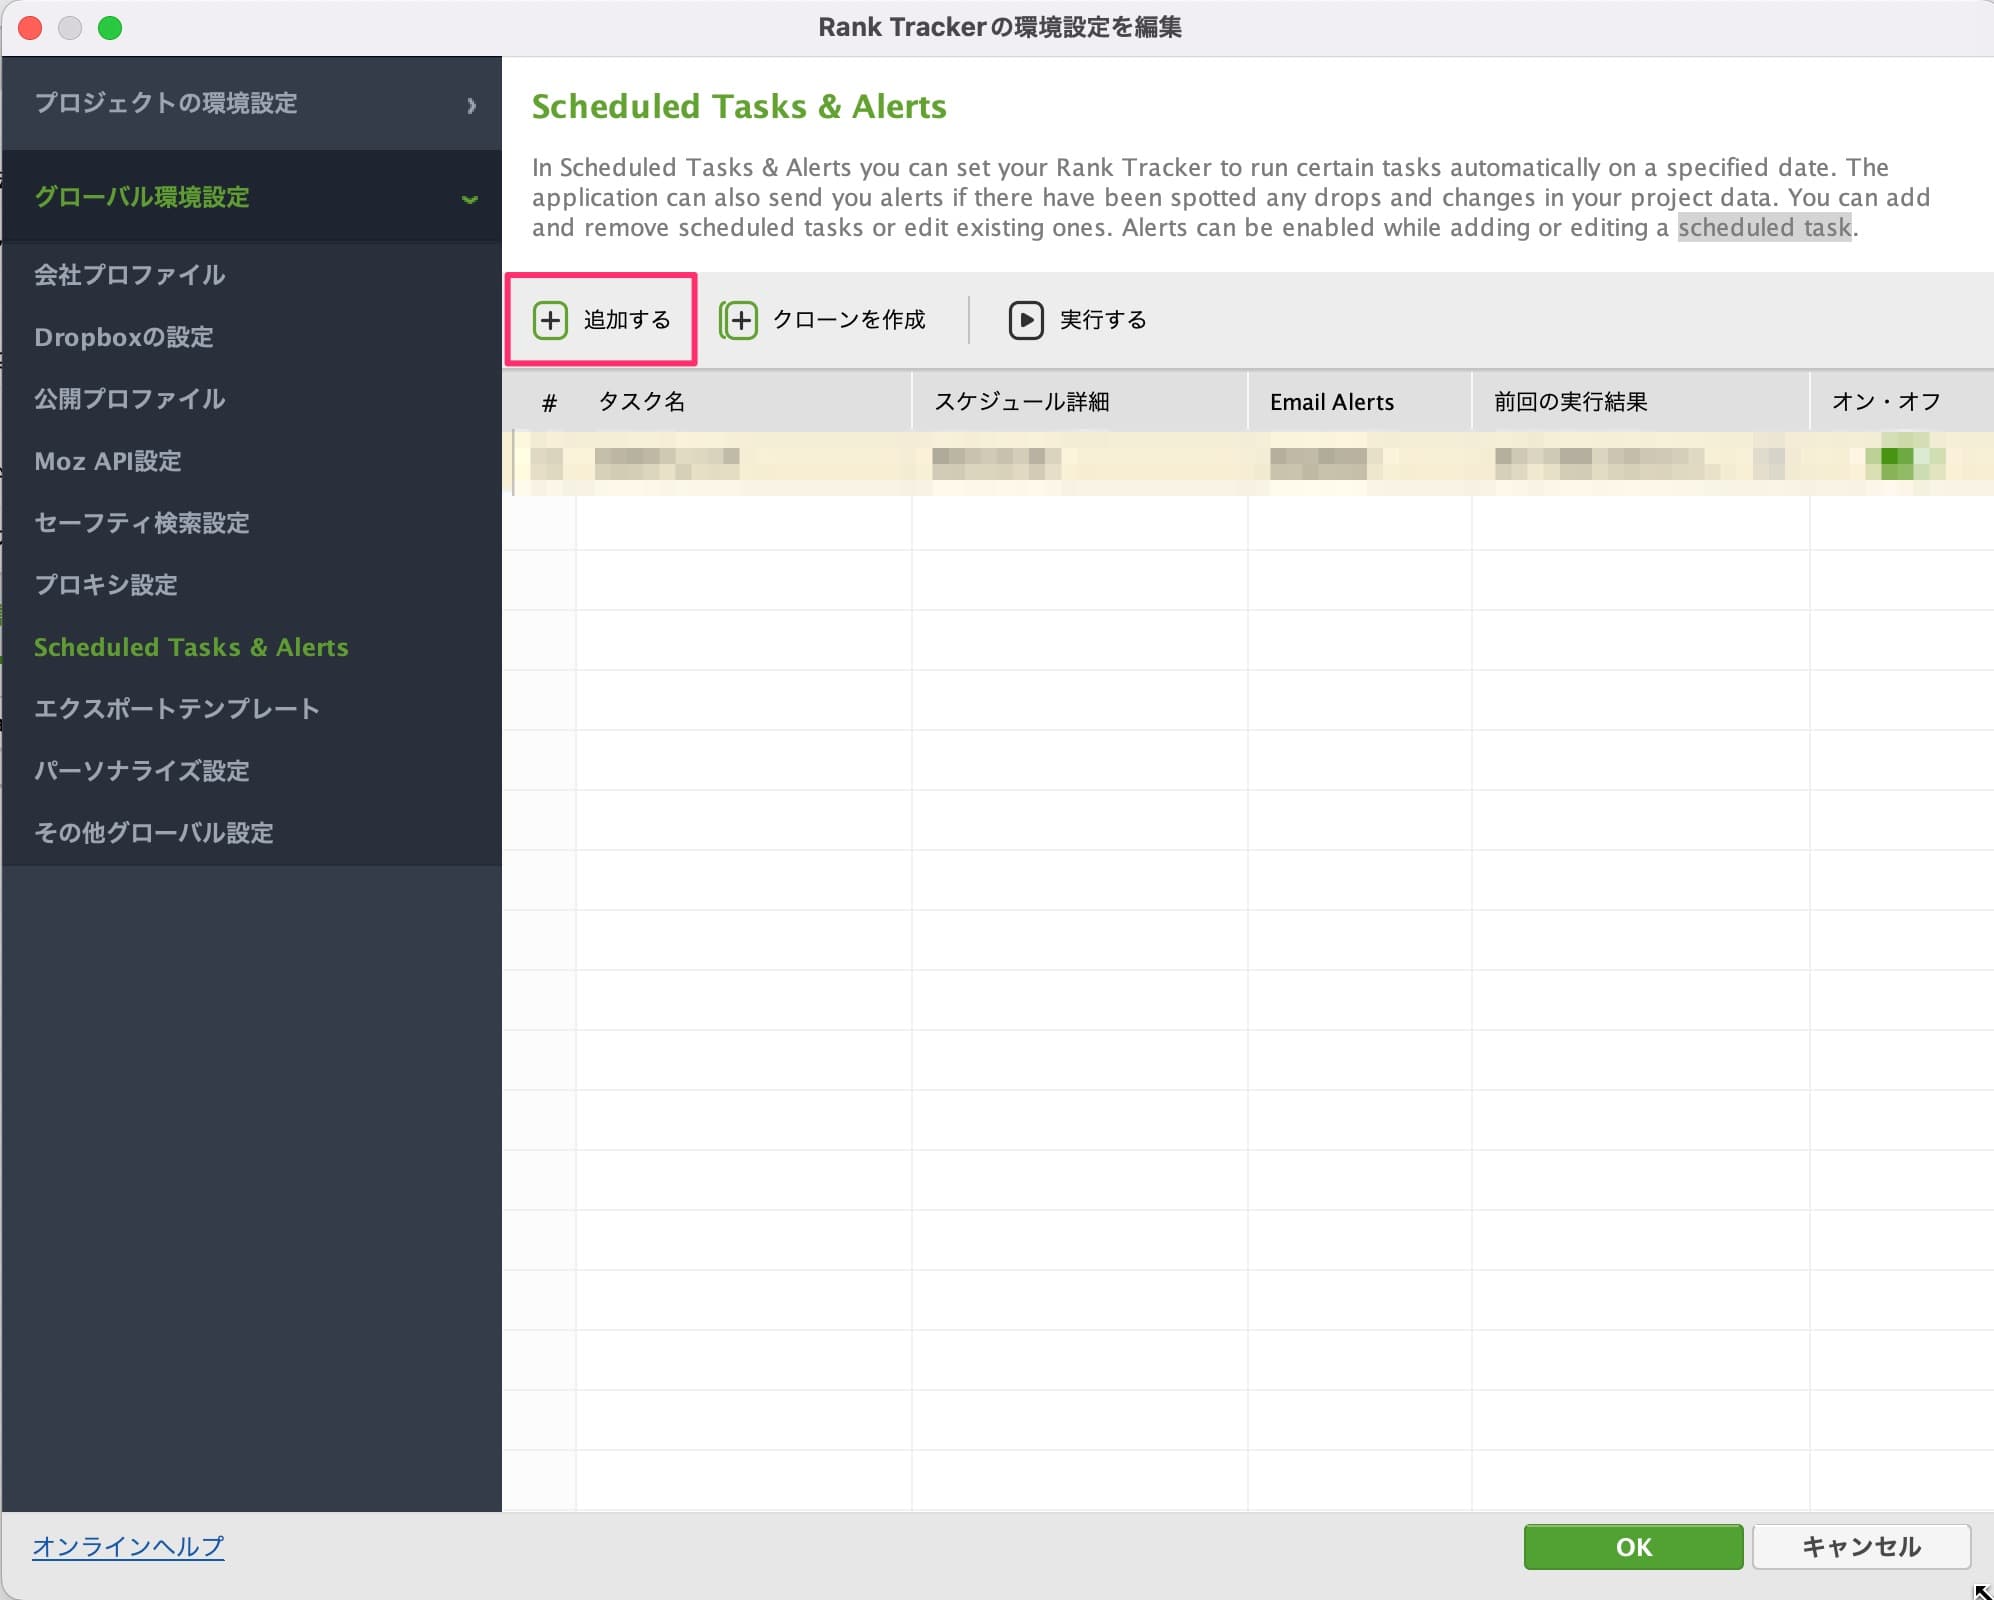1994x1600 pixels.
Task: Open セーフティ検索設定 page
Action: [x=141, y=523]
